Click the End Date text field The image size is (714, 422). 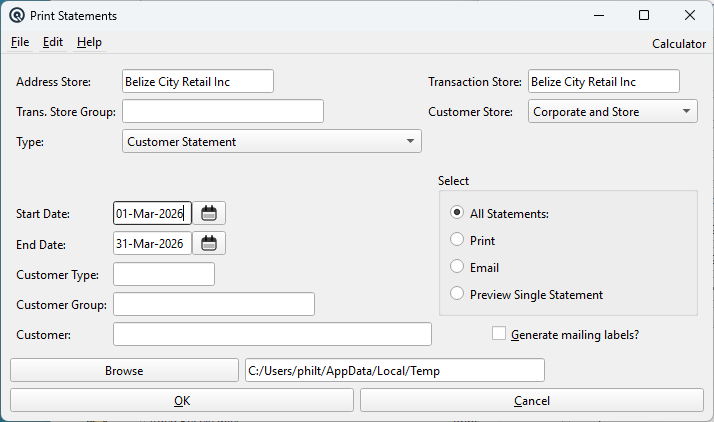[x=153, y=243]
